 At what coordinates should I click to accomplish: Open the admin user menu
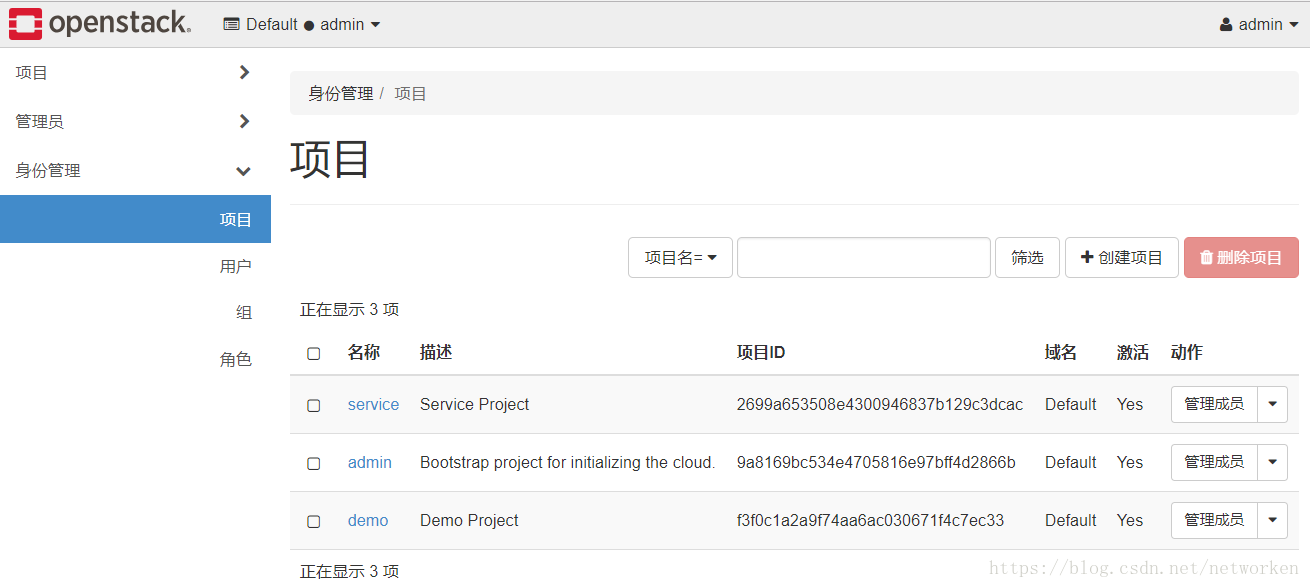pos(1258,24)
